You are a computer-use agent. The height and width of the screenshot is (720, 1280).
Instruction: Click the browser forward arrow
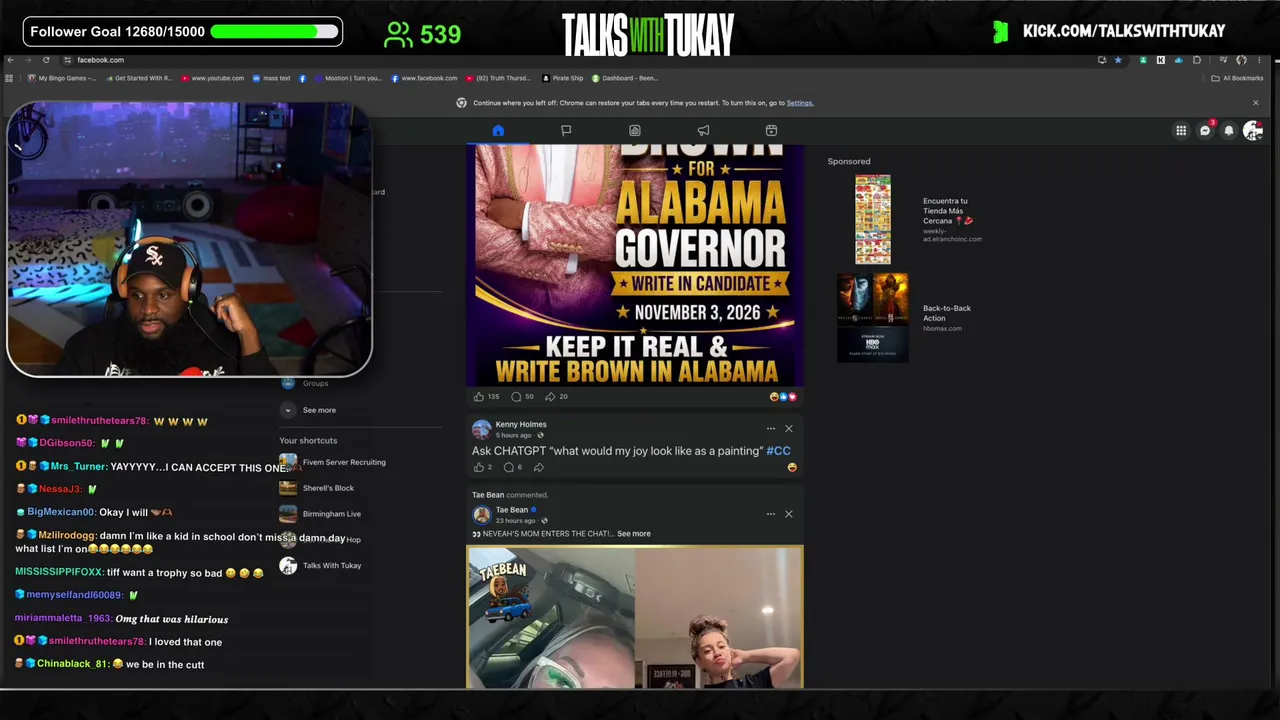[28, 60]
